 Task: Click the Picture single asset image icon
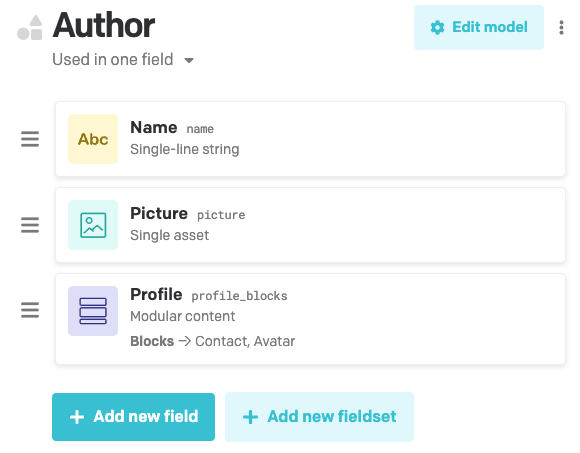[x=93, y=225]
